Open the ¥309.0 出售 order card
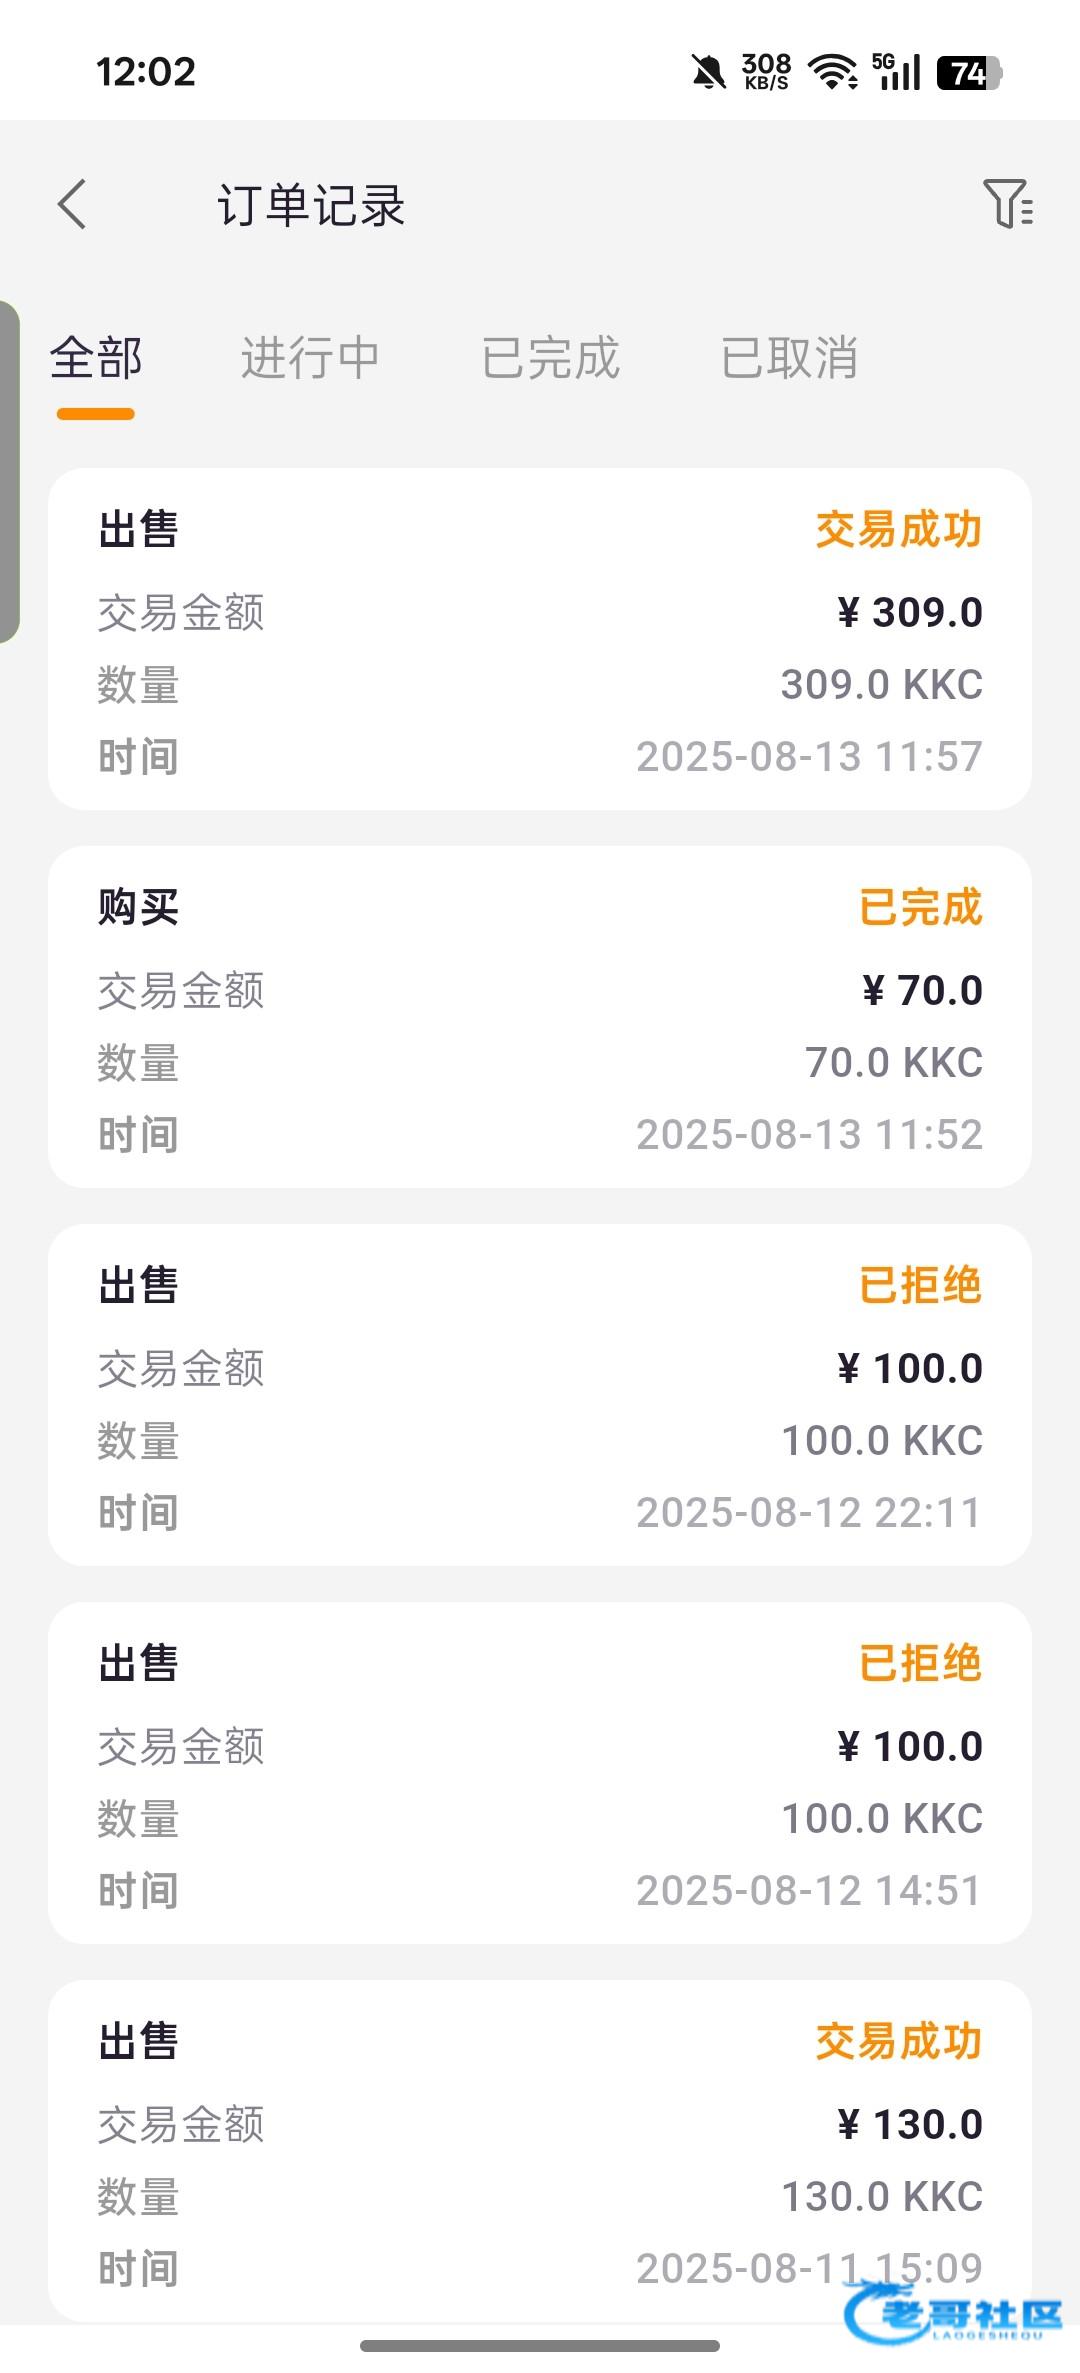 pyautogui.click(x=540, y=640)
